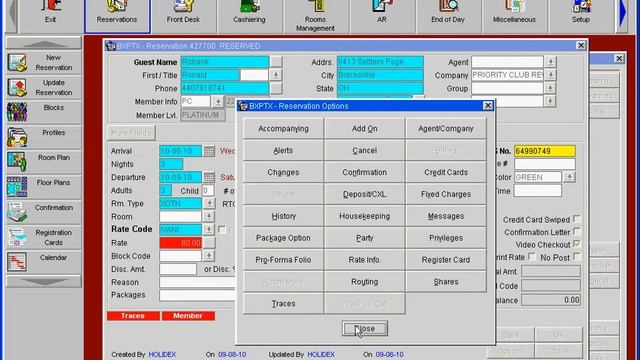Open the Housekeeping option

(x=364, y=216)
